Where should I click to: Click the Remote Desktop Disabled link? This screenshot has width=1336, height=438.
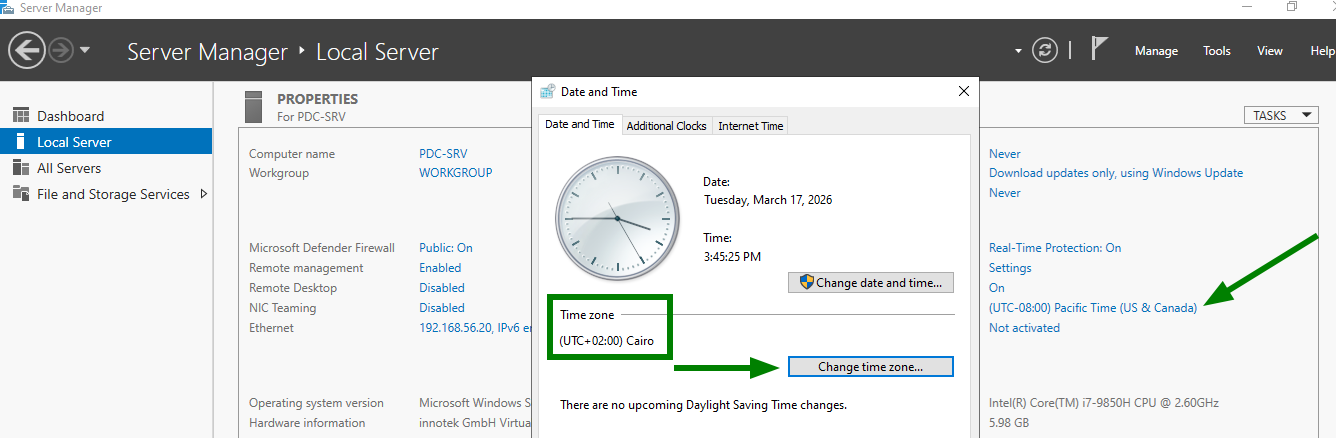[x=442, y=288]
